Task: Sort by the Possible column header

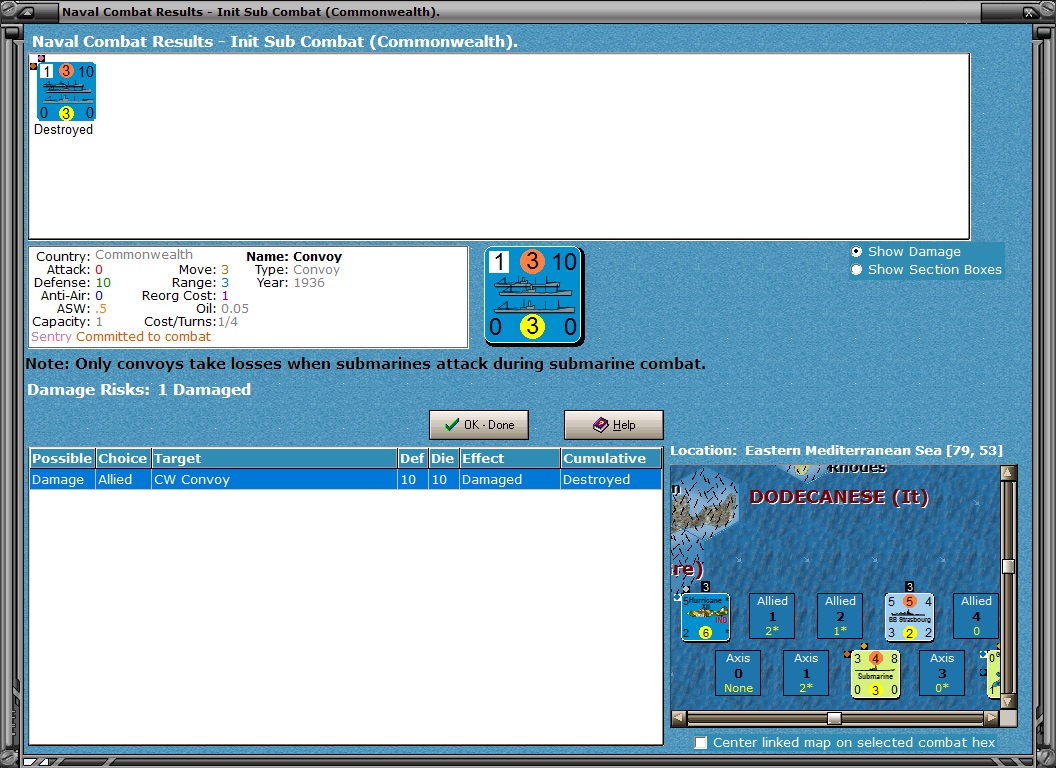Action: click(x=62, y=458)
